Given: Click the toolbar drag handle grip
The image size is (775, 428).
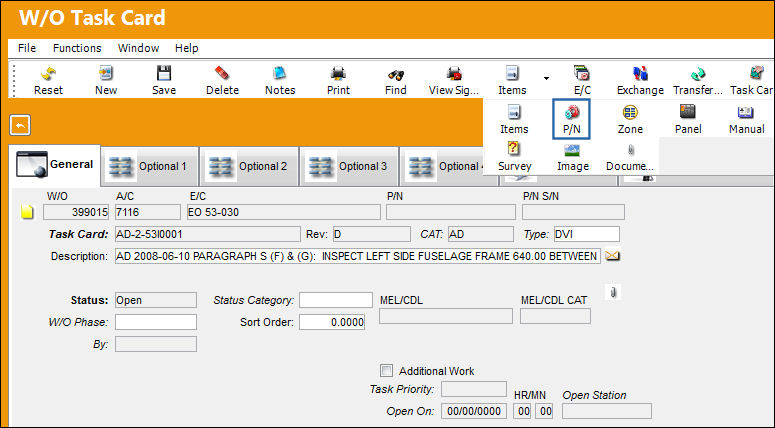Looking at the screenshot, I should point(14,80).
